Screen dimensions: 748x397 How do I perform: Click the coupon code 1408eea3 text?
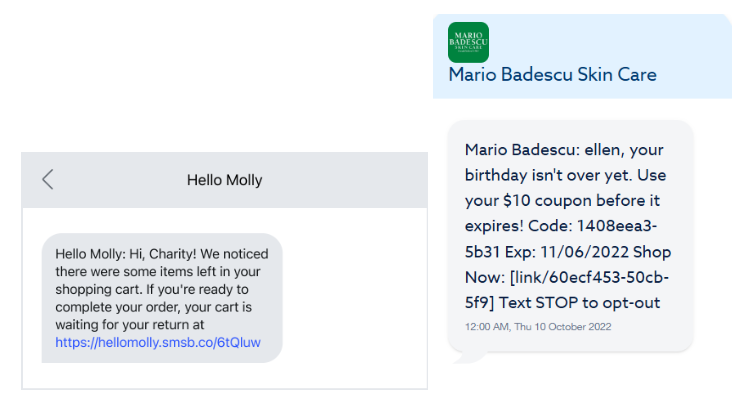click(617, 226)
